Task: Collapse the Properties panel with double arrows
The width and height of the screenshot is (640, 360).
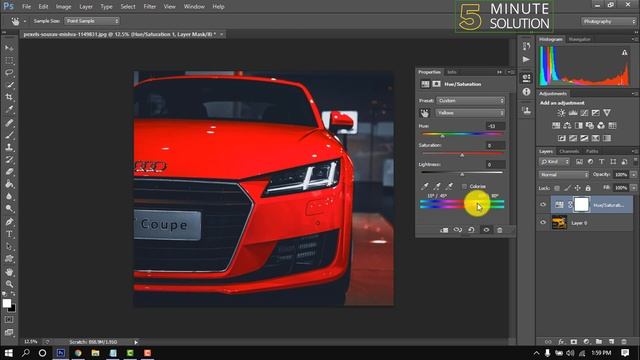Action: [x=499, y=72]
